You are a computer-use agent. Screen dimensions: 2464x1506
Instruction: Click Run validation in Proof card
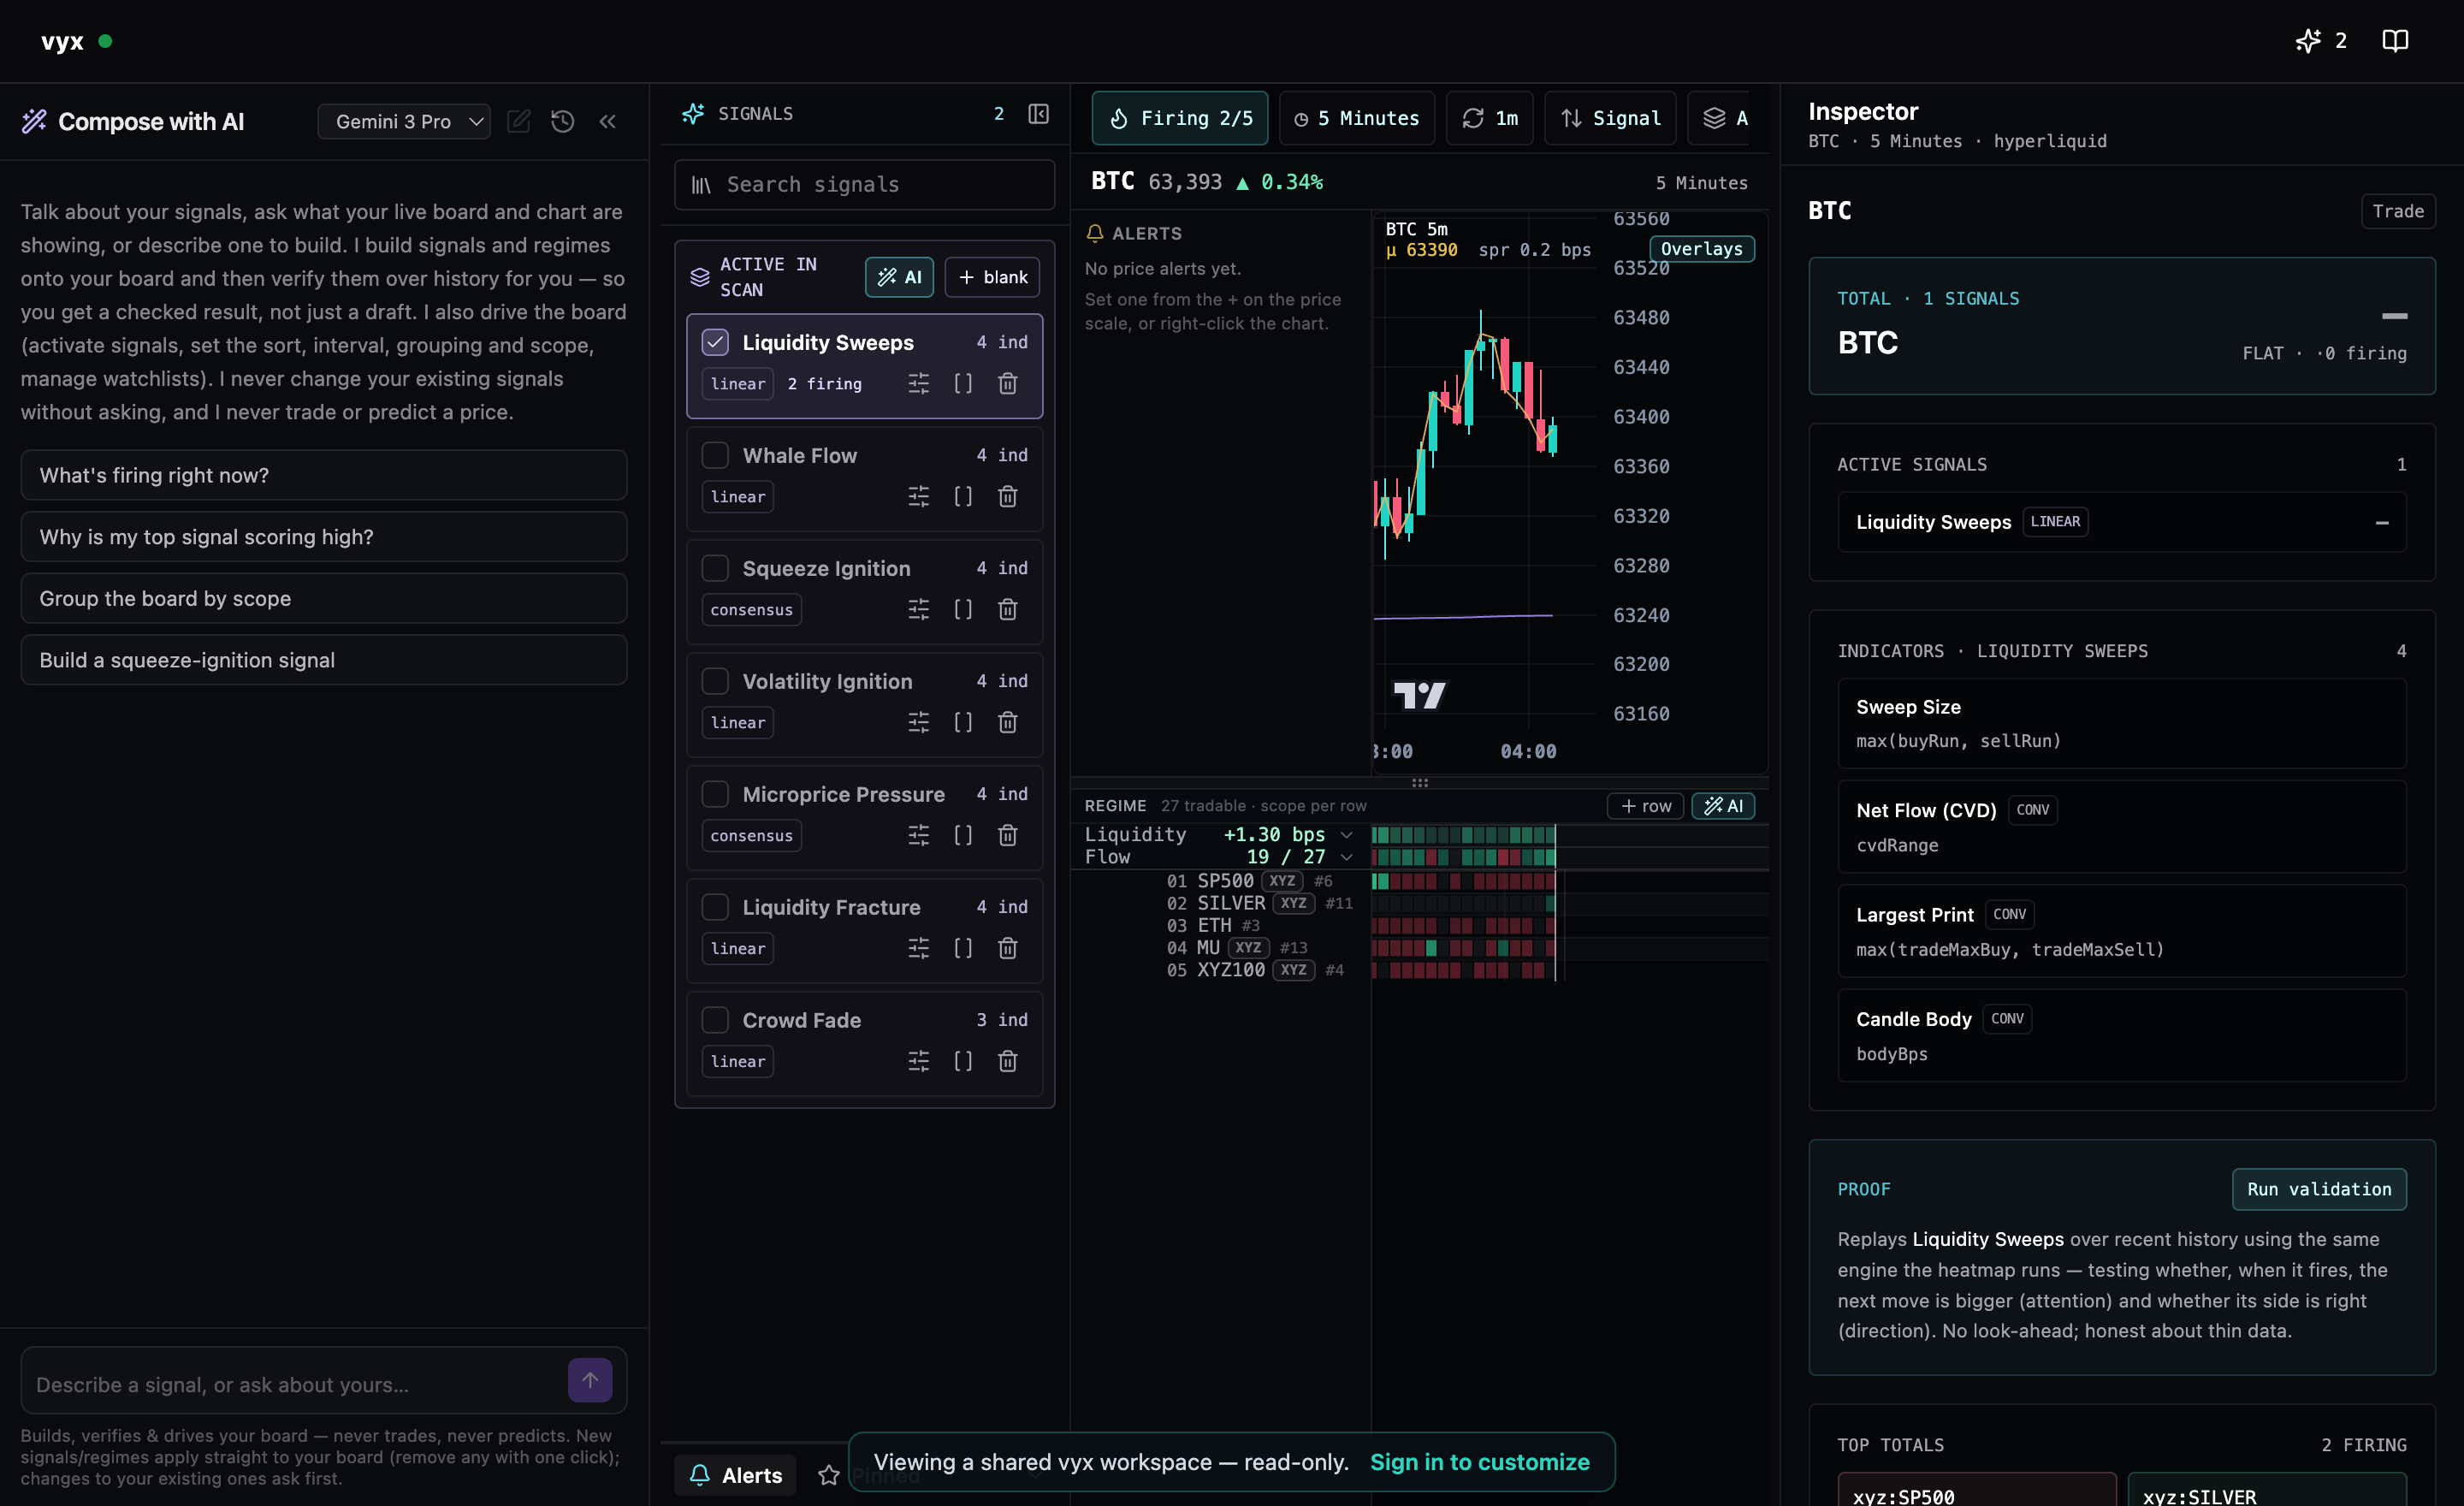pyautogui.click(x=2319, y=1189)
